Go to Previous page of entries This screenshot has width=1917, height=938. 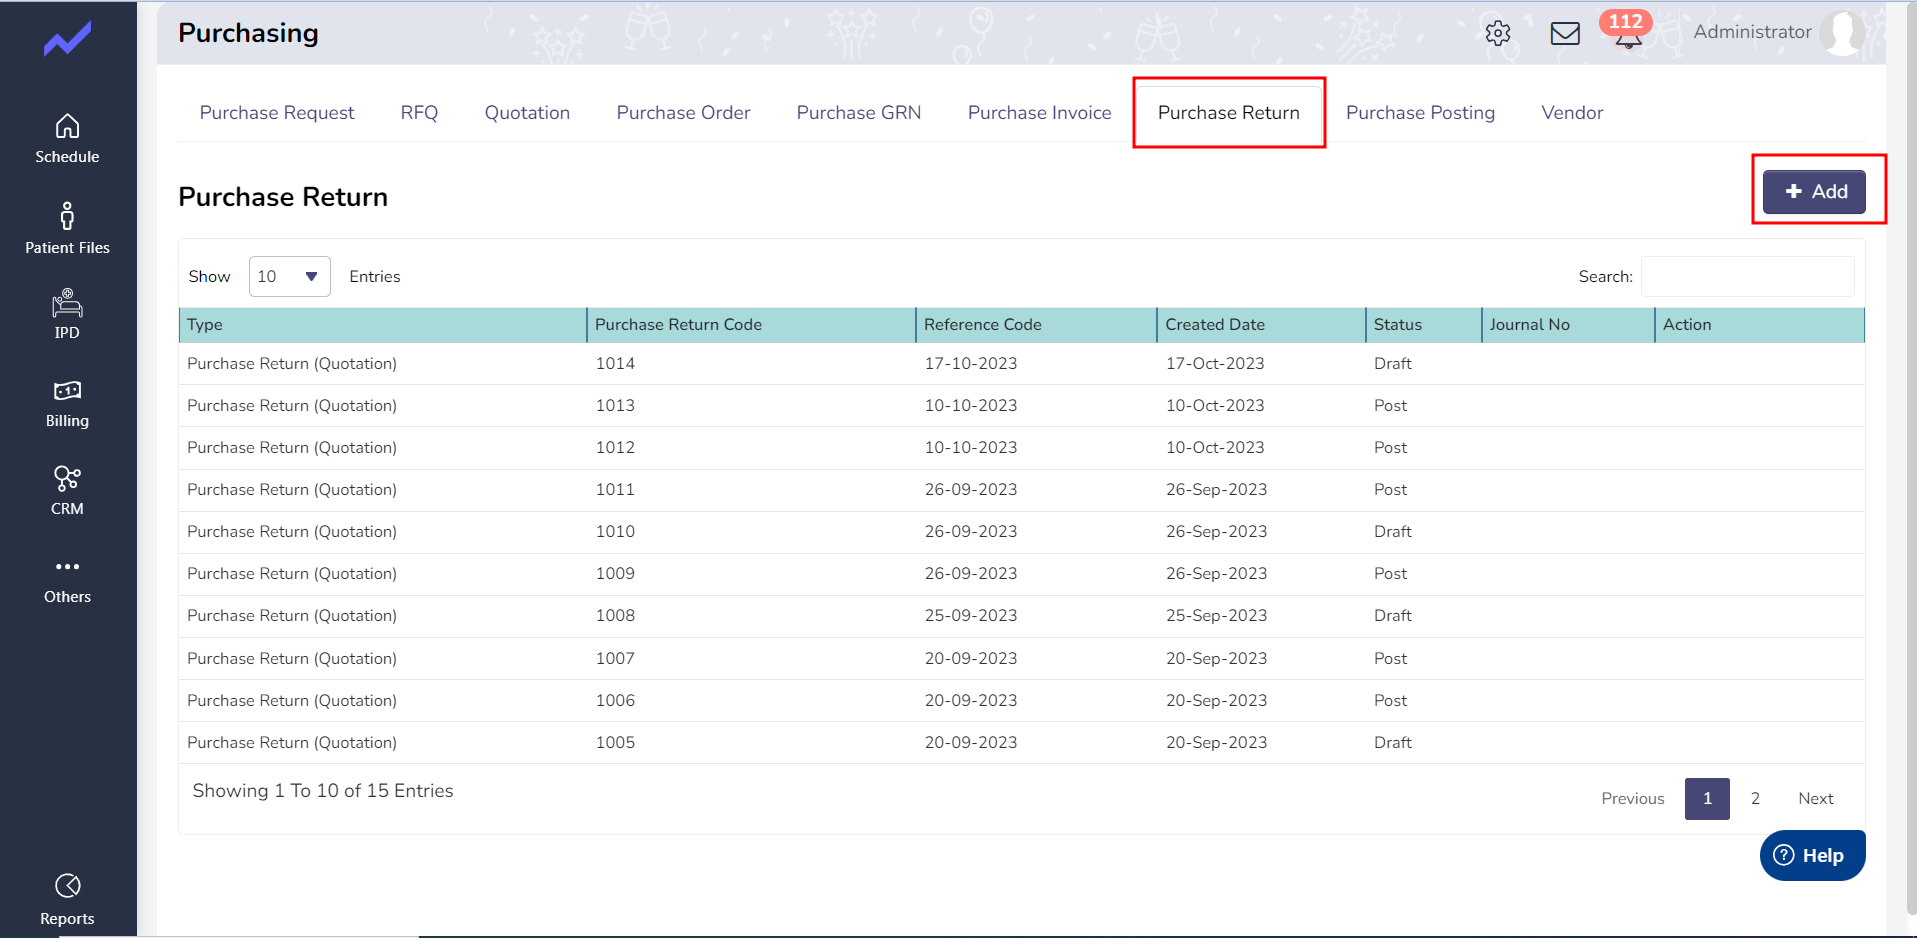tap(1633, 798)
